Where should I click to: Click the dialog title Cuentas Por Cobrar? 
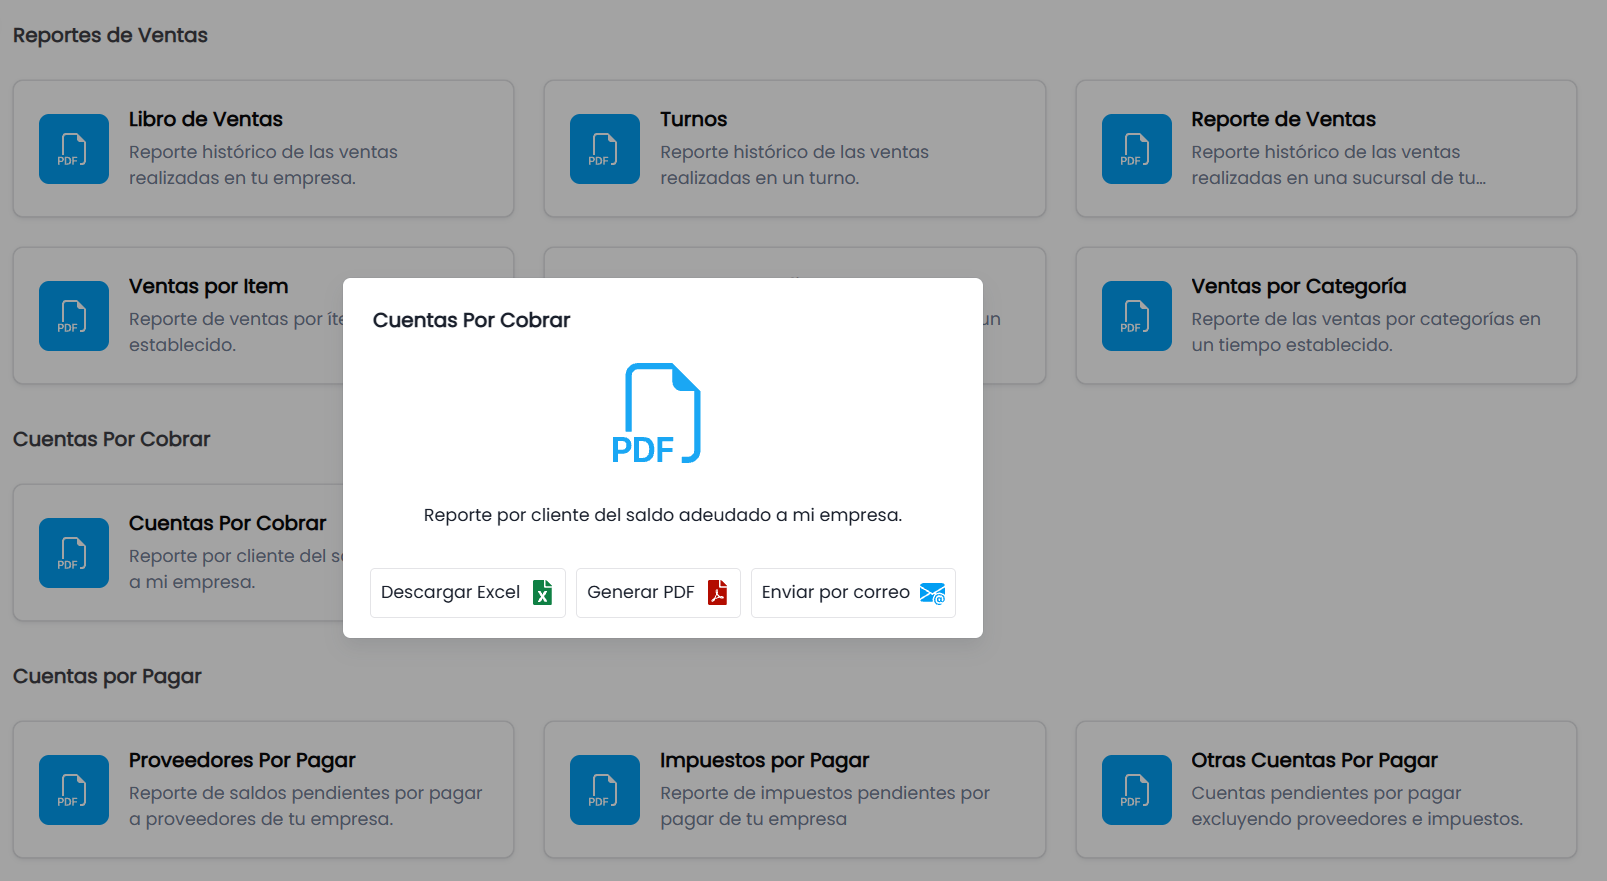click(471, 320)
